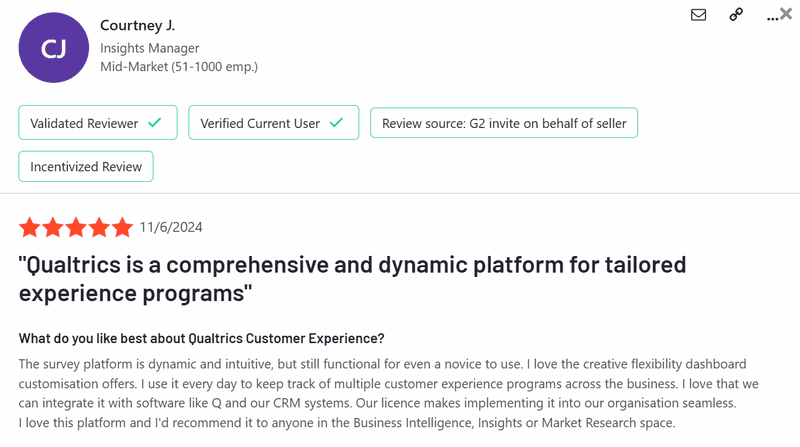Select the Incentivized Review badge
Viewport: 800px width, 447px height.
point(86,166)
